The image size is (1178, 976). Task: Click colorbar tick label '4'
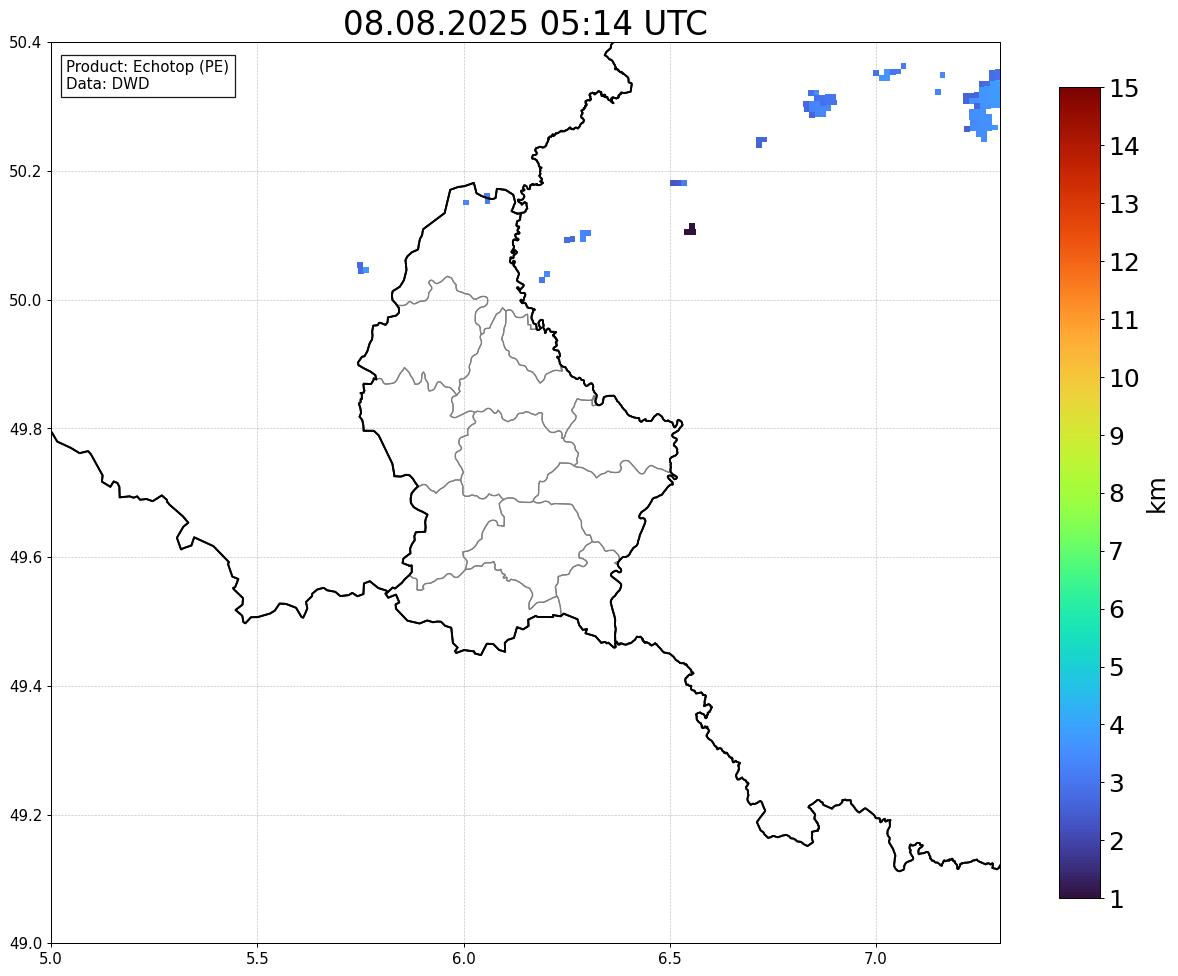click(1116, 726)
